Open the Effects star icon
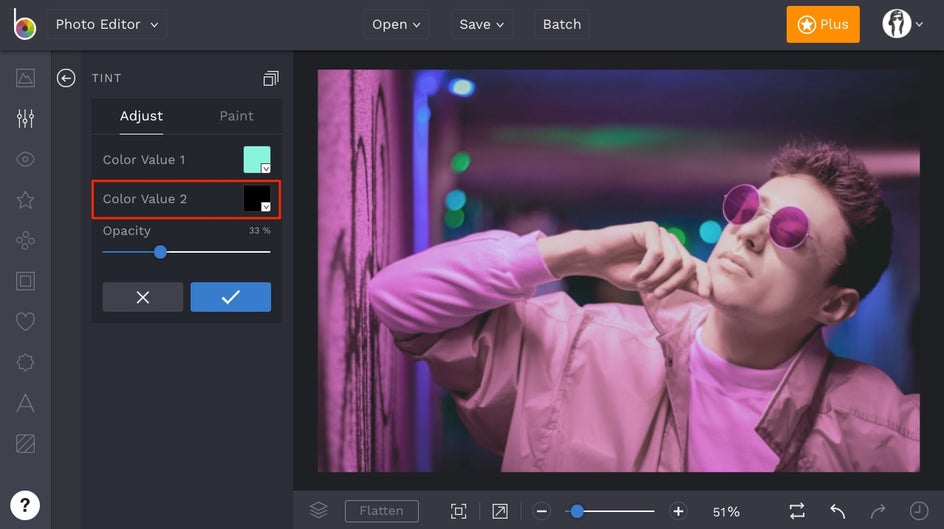 pyautogui.click(x=25, y=200)
